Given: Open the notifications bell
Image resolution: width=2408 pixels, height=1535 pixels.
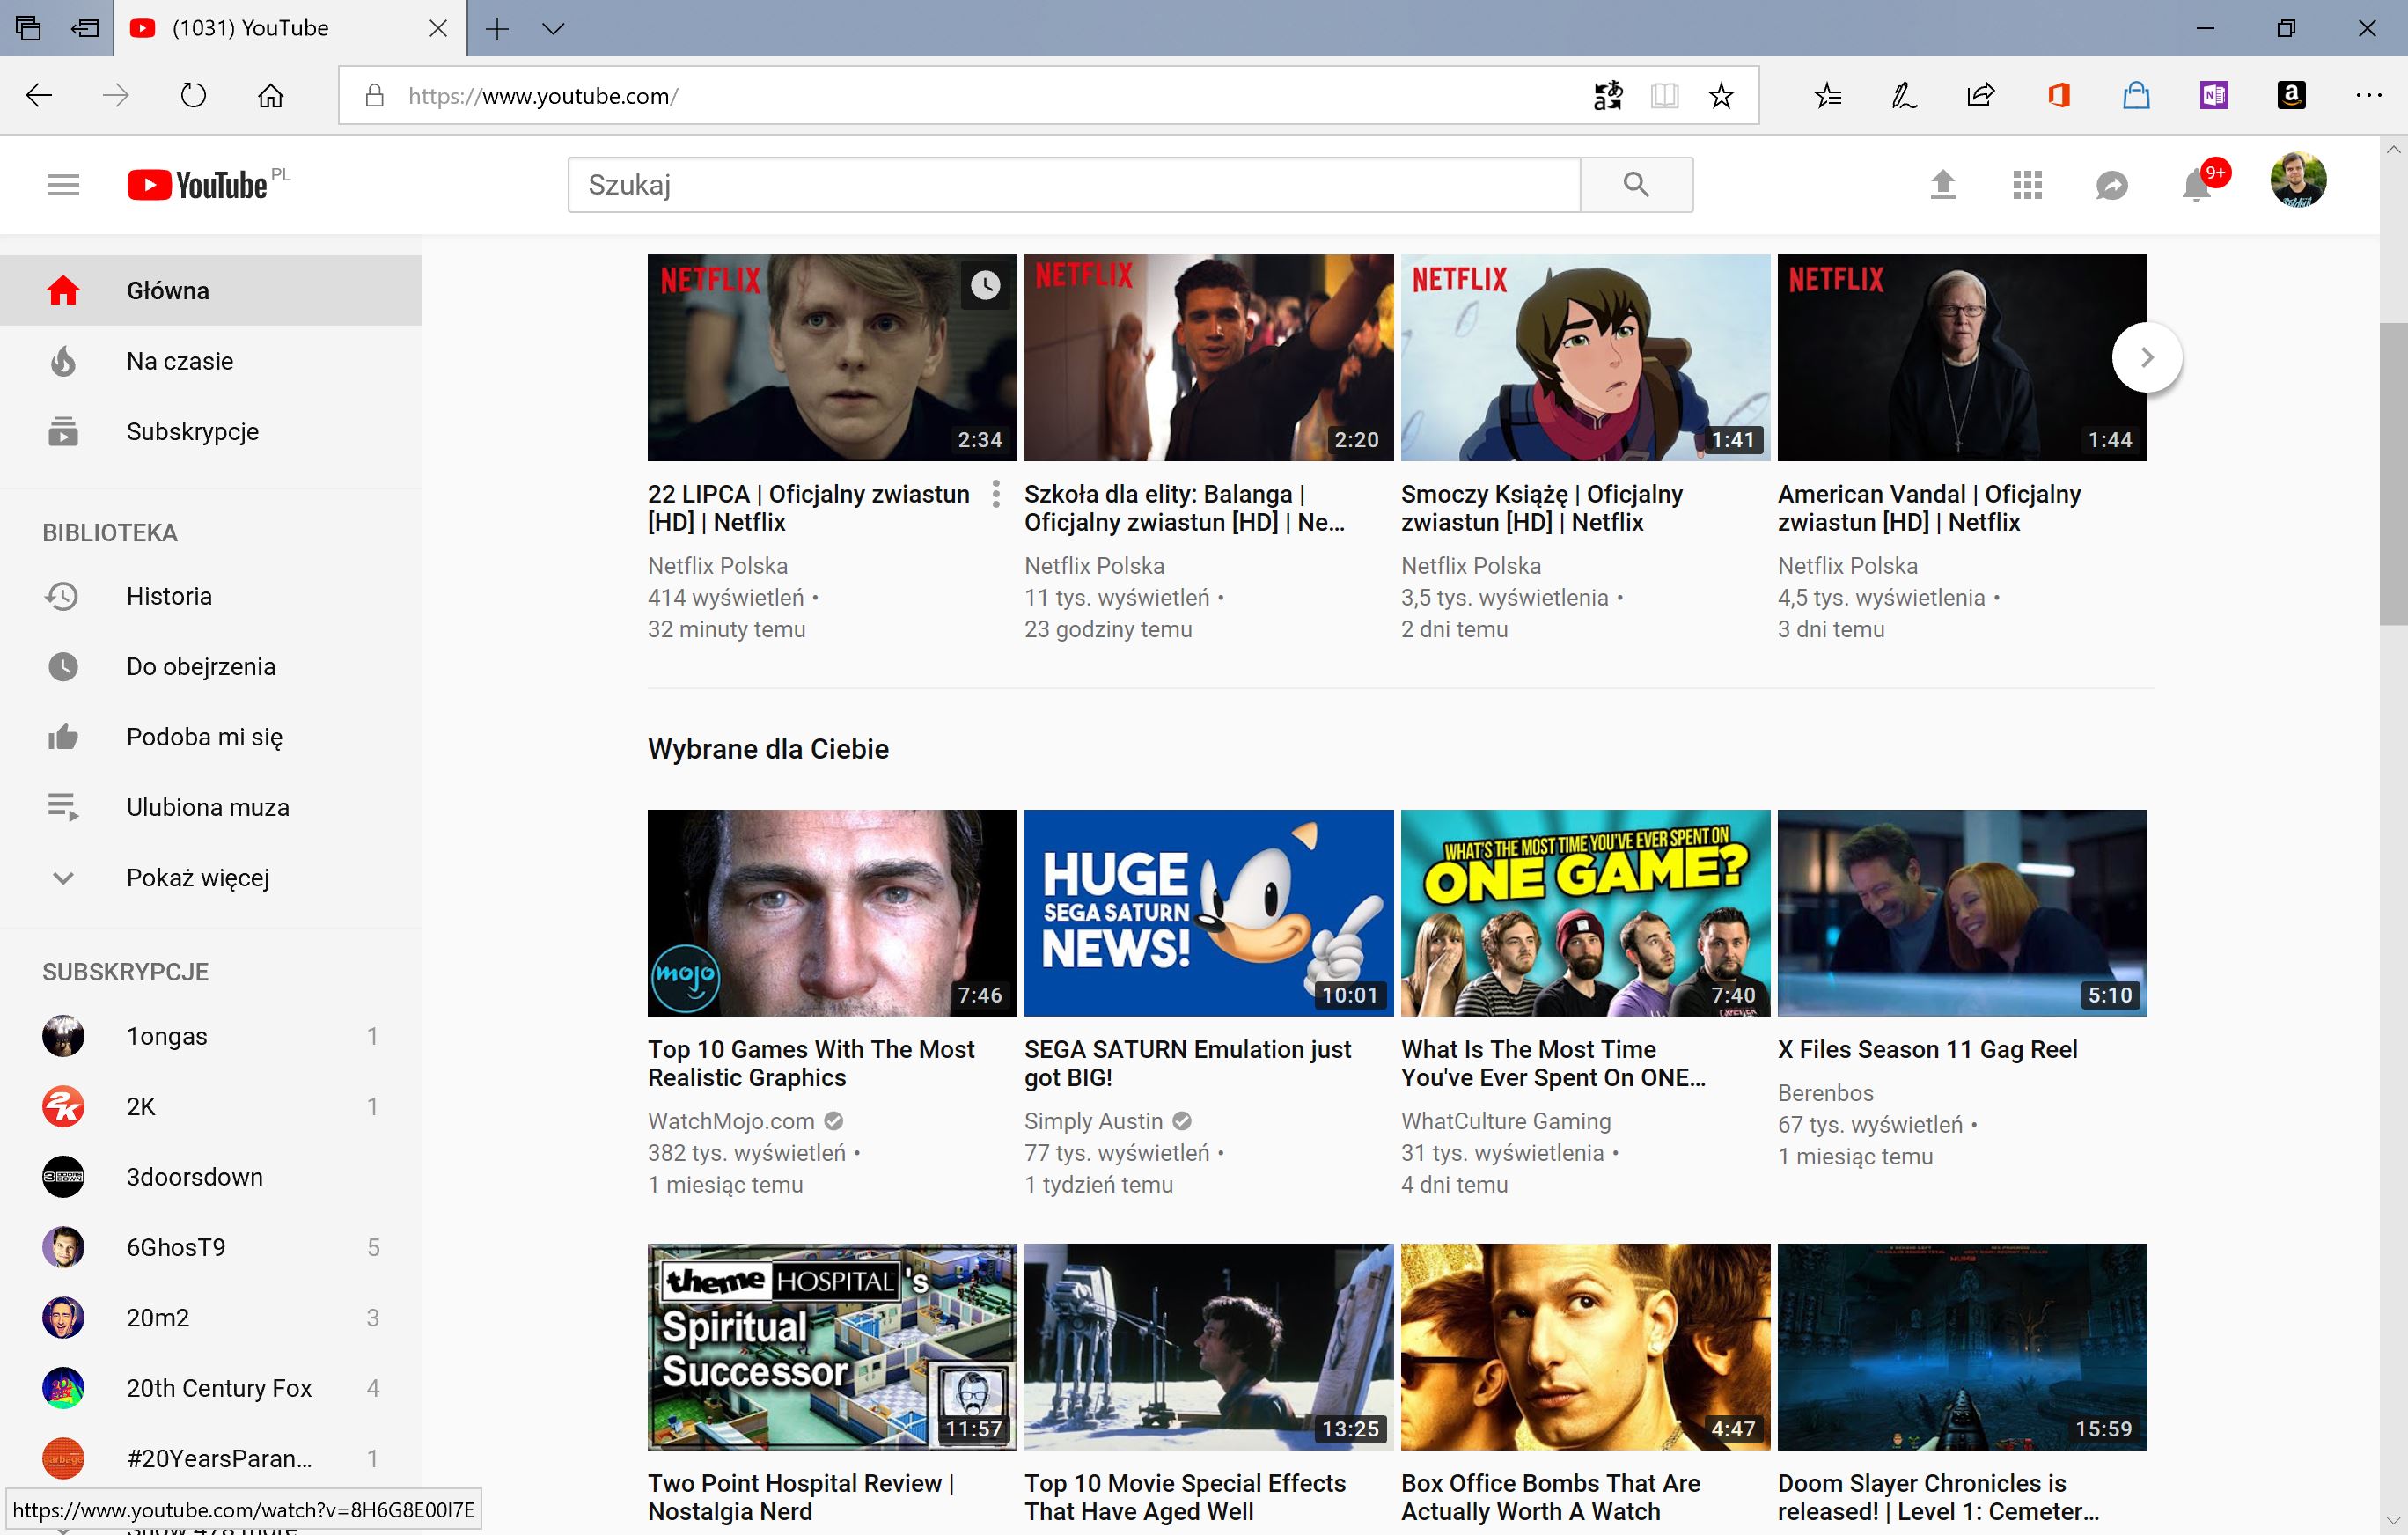Looking at the screenshot, I should [2196, 185].
